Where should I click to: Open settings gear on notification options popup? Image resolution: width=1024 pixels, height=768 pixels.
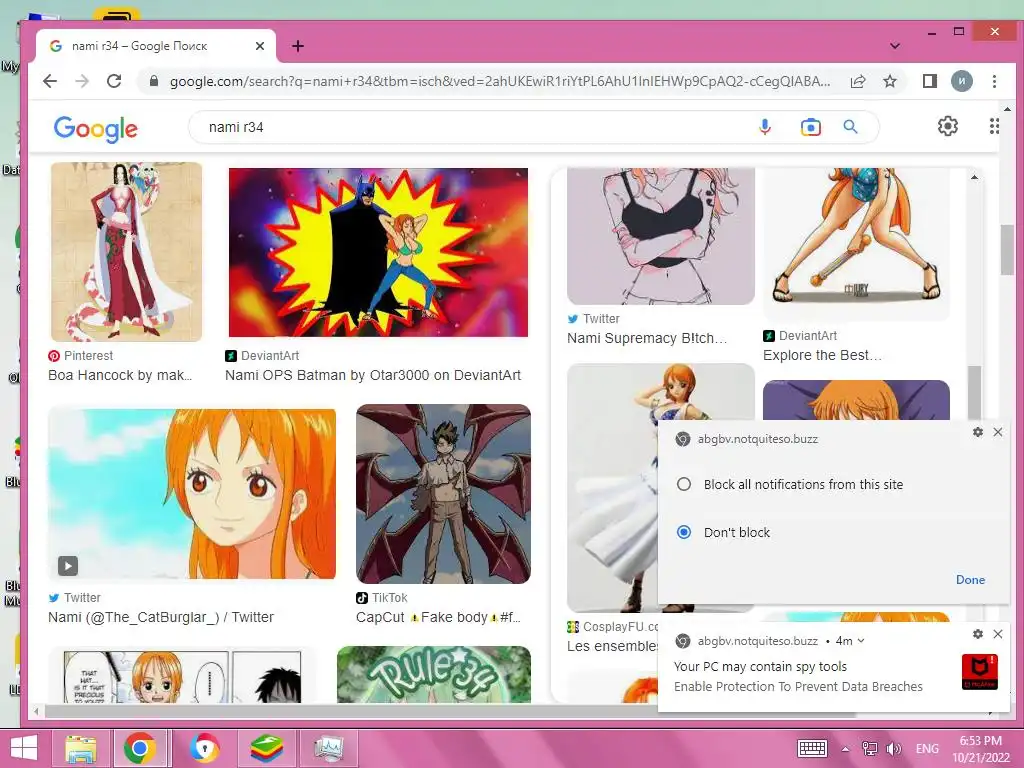[x=978, y=432]
